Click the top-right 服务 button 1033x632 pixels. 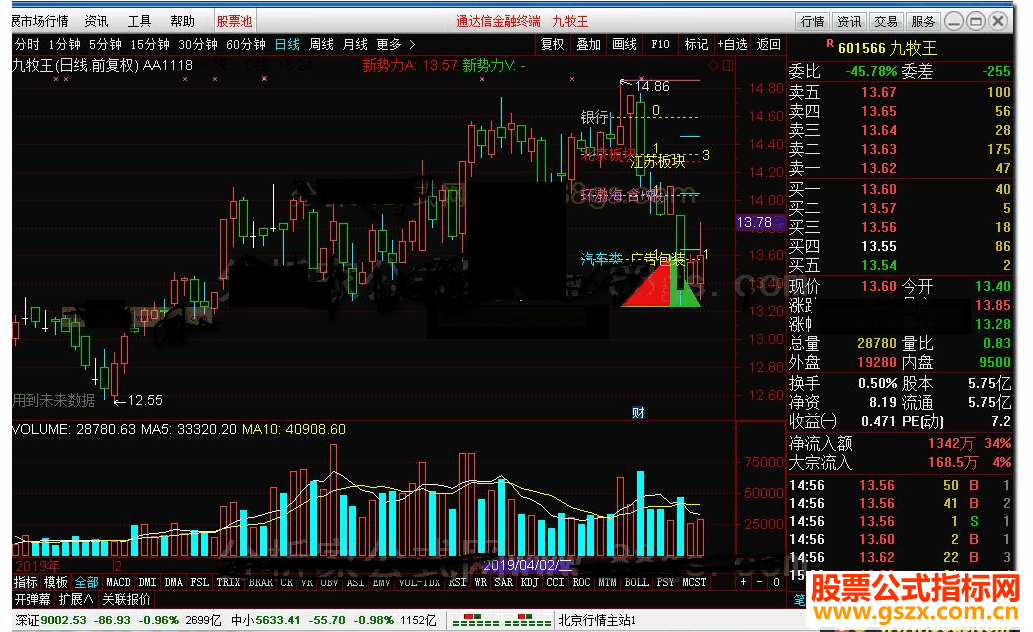tap(923, 21)
